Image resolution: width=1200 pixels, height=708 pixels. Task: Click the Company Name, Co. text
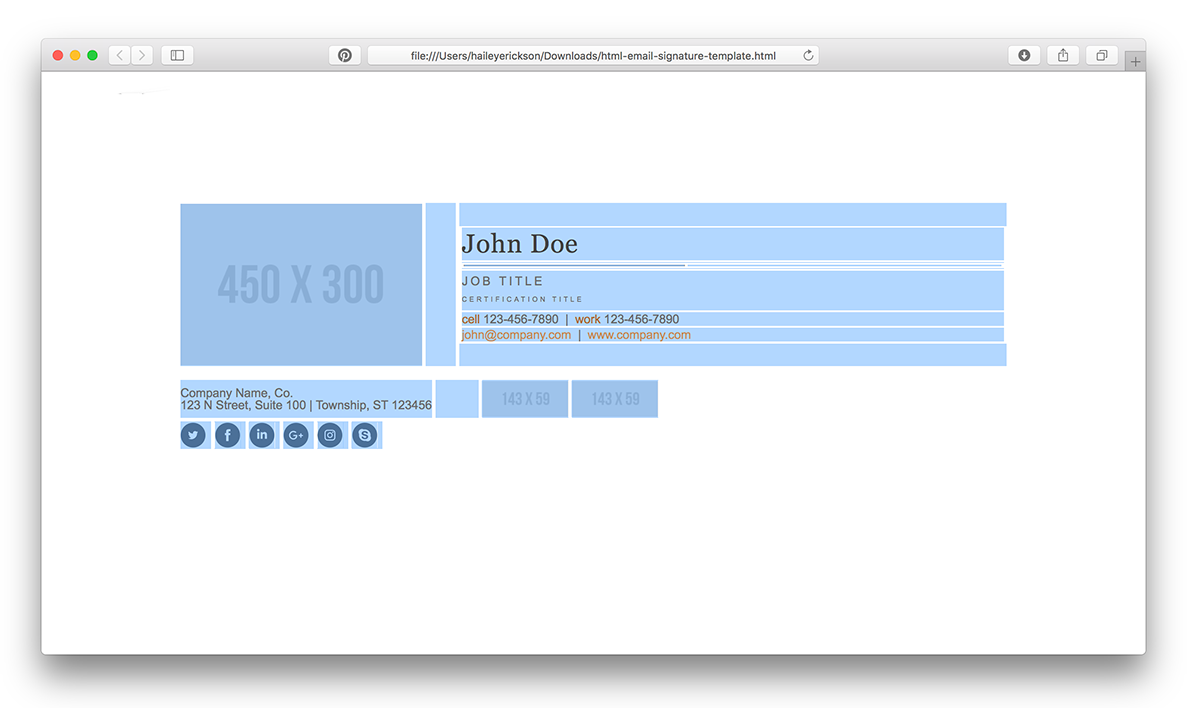click(x=237, y=393)
